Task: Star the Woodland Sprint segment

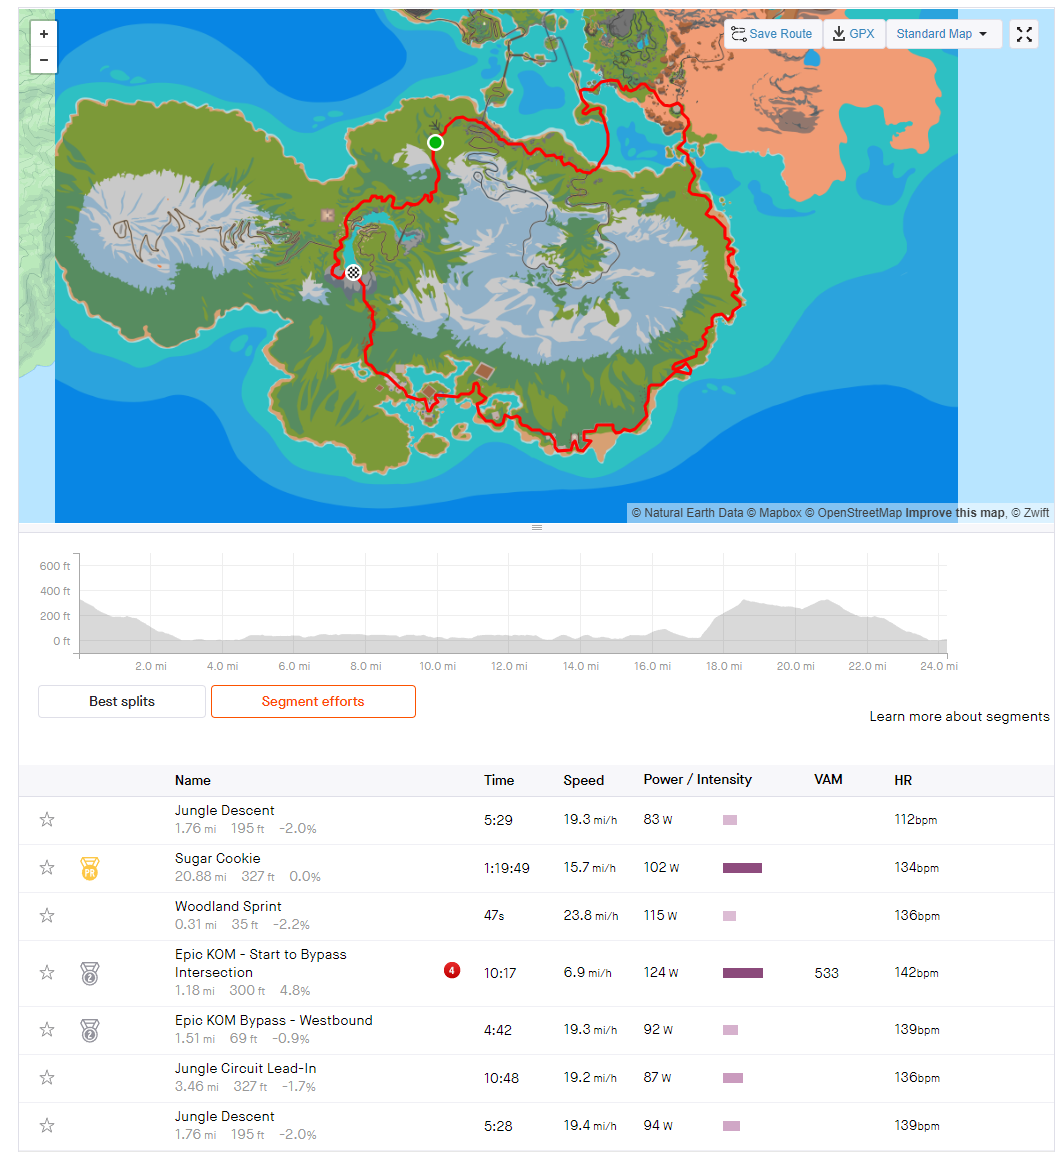Action: pos(47,915)
